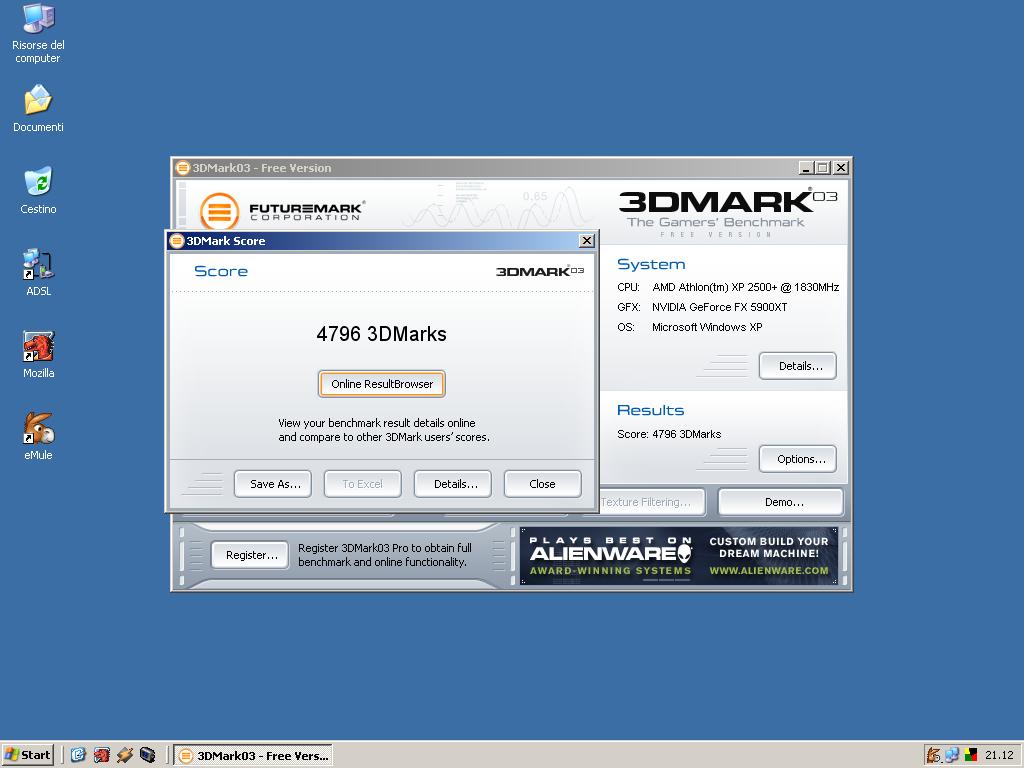Click the Texture Filtering... button
This screenshot has width=1024, height=768.
point(652,502)
